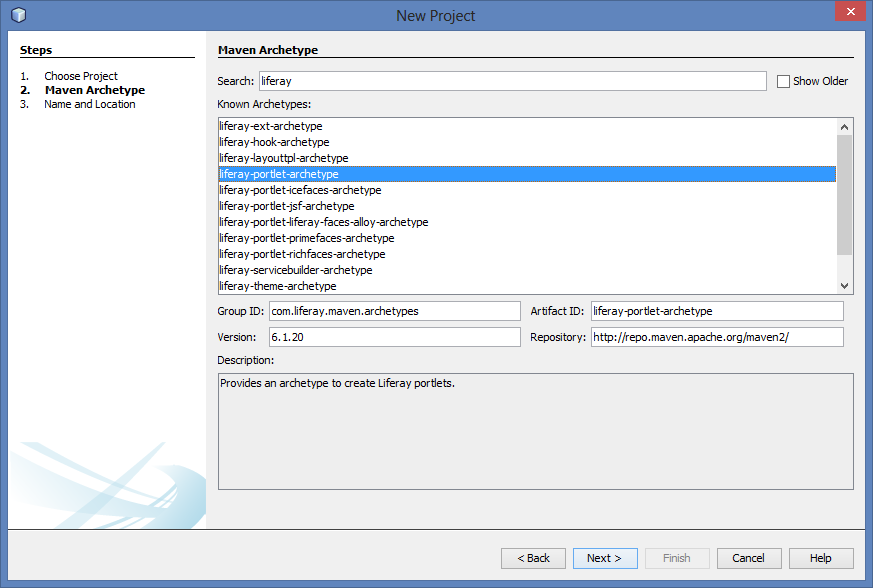Choose liferay-portlet-primefaces-archetype
The image size is (873, 588).
[306, 238]
